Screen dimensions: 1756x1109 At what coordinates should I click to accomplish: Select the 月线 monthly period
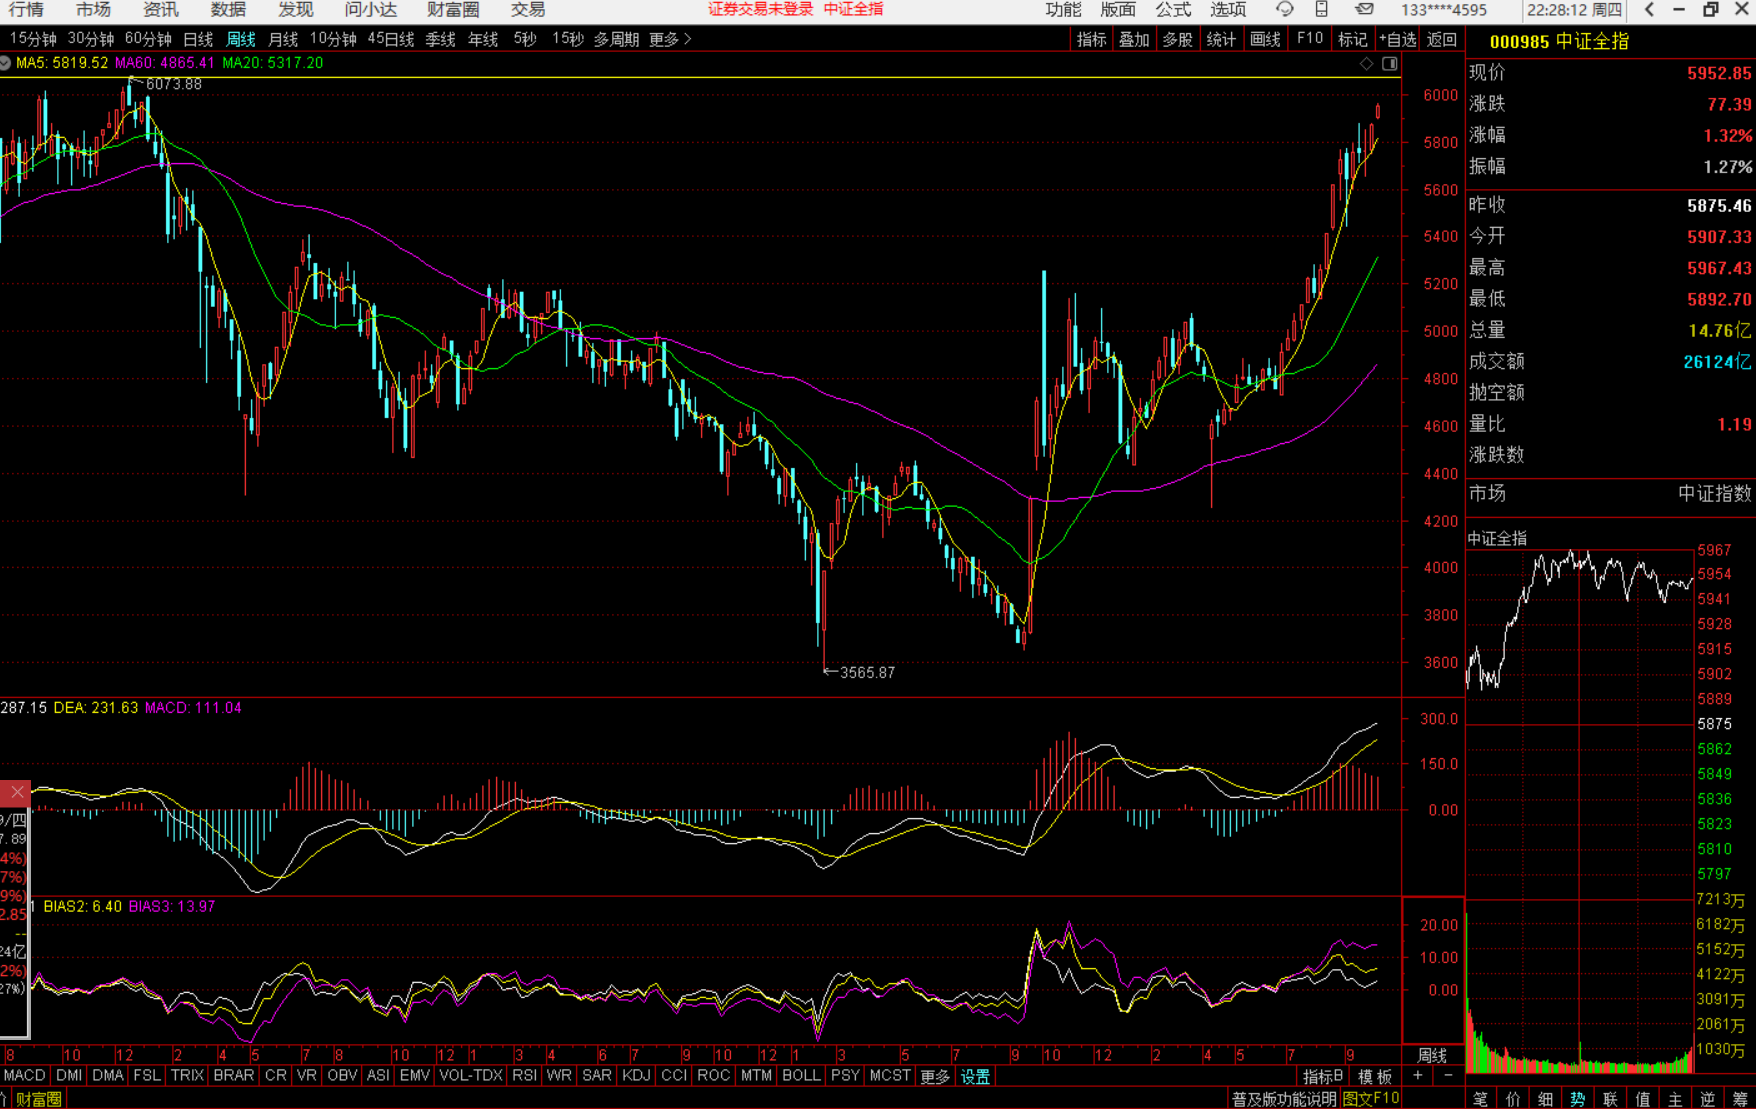pos(284,39)
